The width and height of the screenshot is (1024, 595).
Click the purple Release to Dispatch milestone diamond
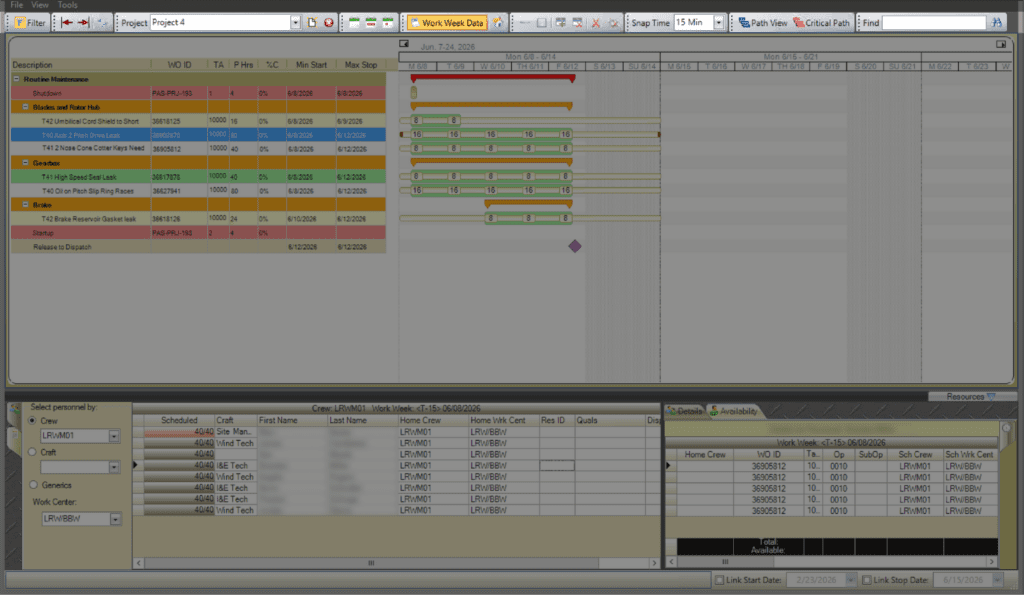point(575,246)
